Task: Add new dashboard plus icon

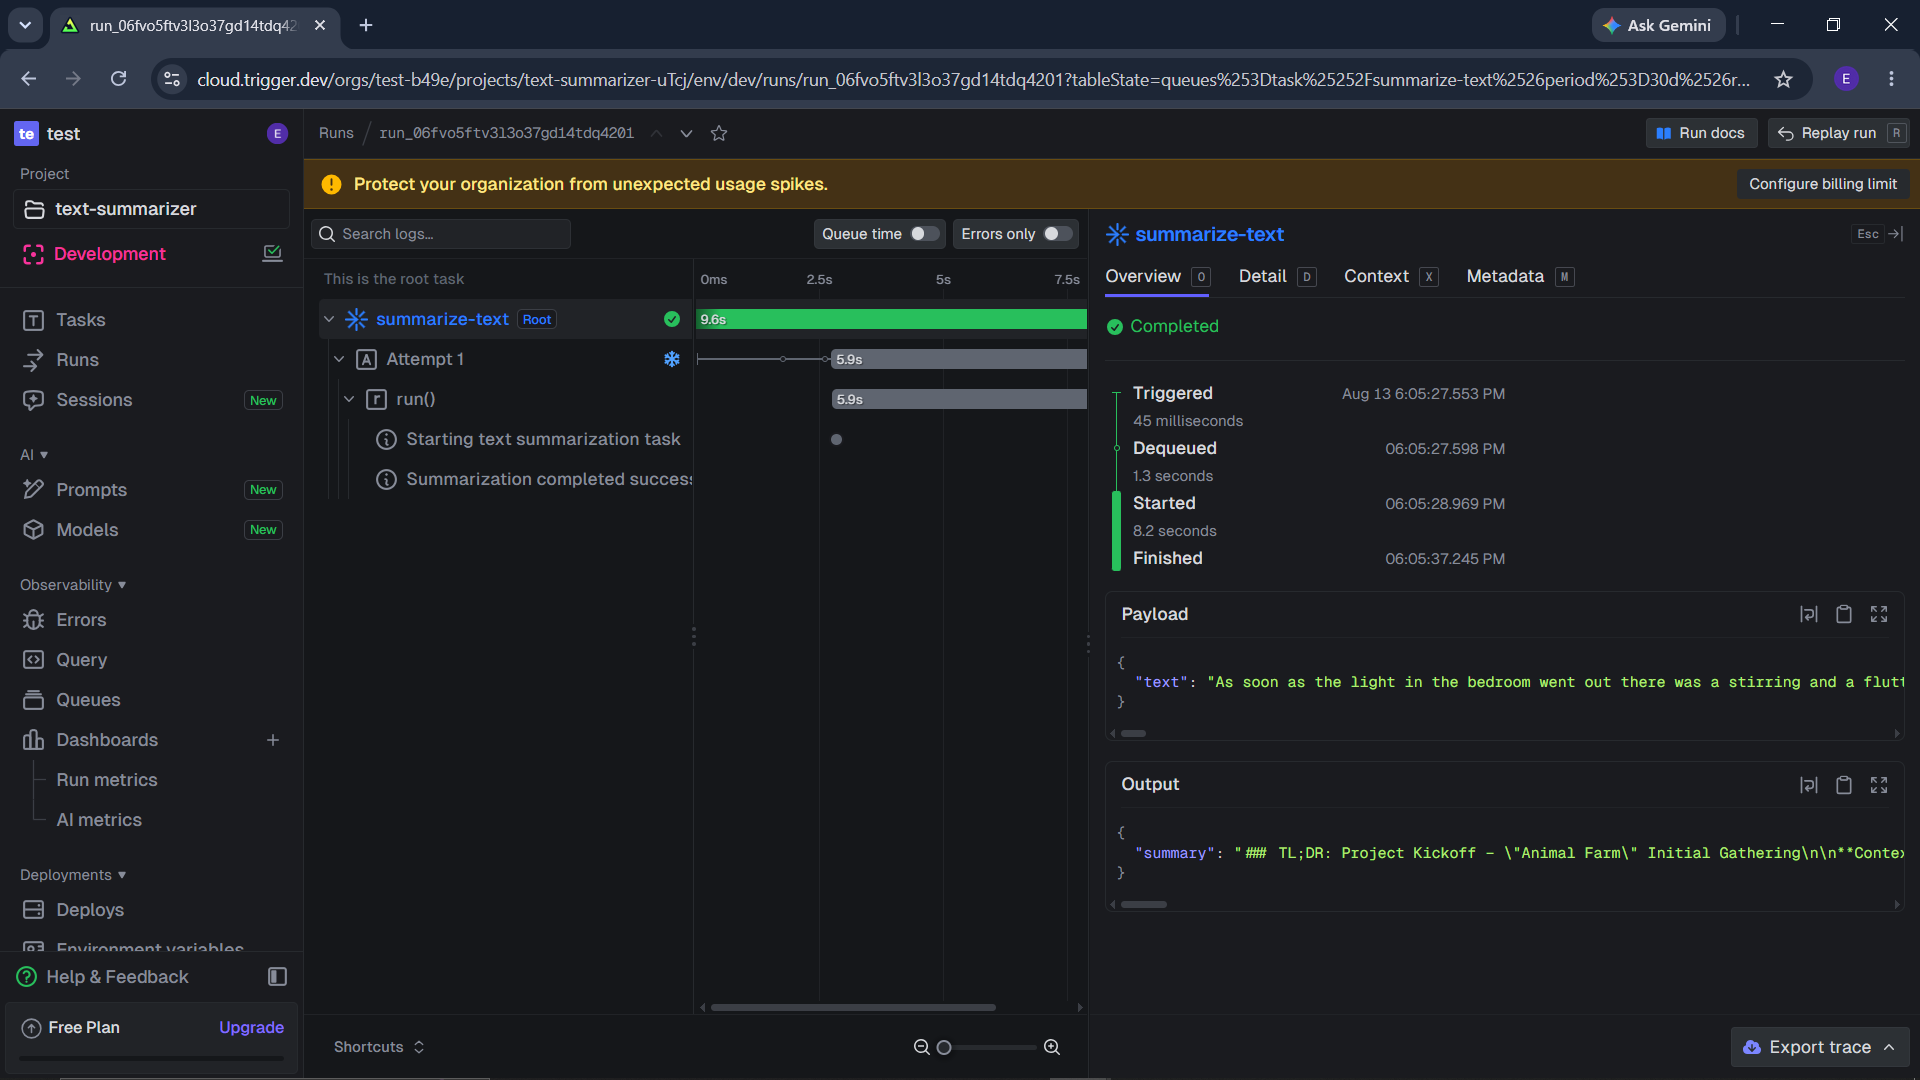Action: (x=273, y=740)
